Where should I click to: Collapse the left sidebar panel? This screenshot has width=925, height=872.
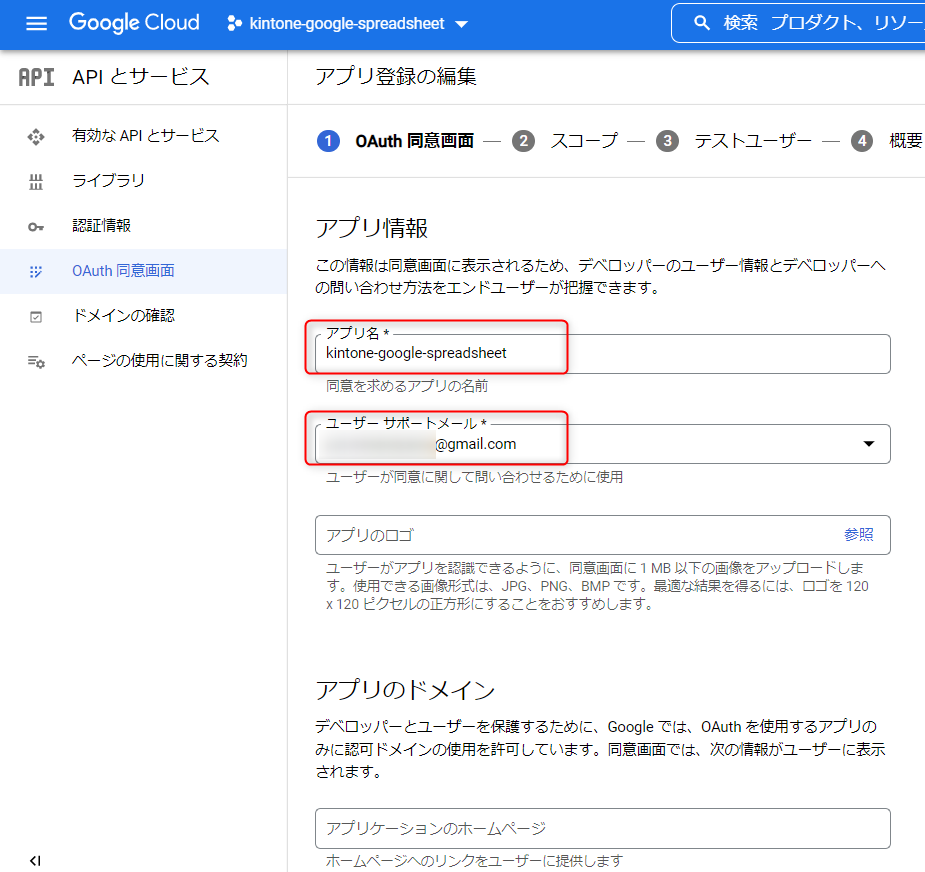35,860
